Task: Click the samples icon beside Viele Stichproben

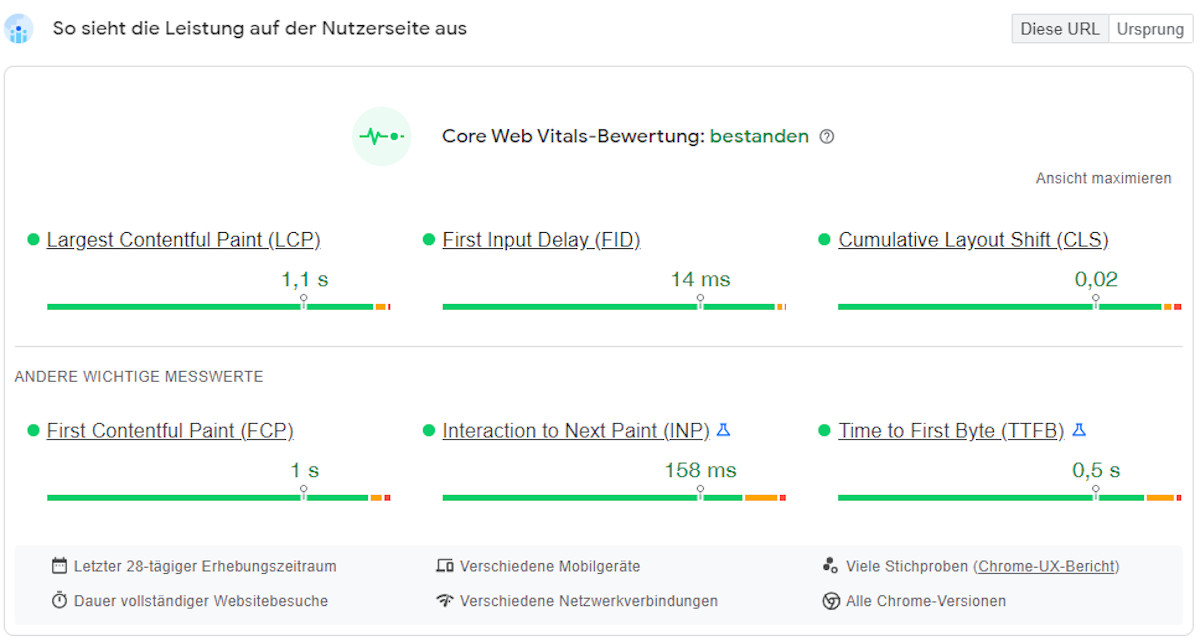Action: (x=830, y=566)
